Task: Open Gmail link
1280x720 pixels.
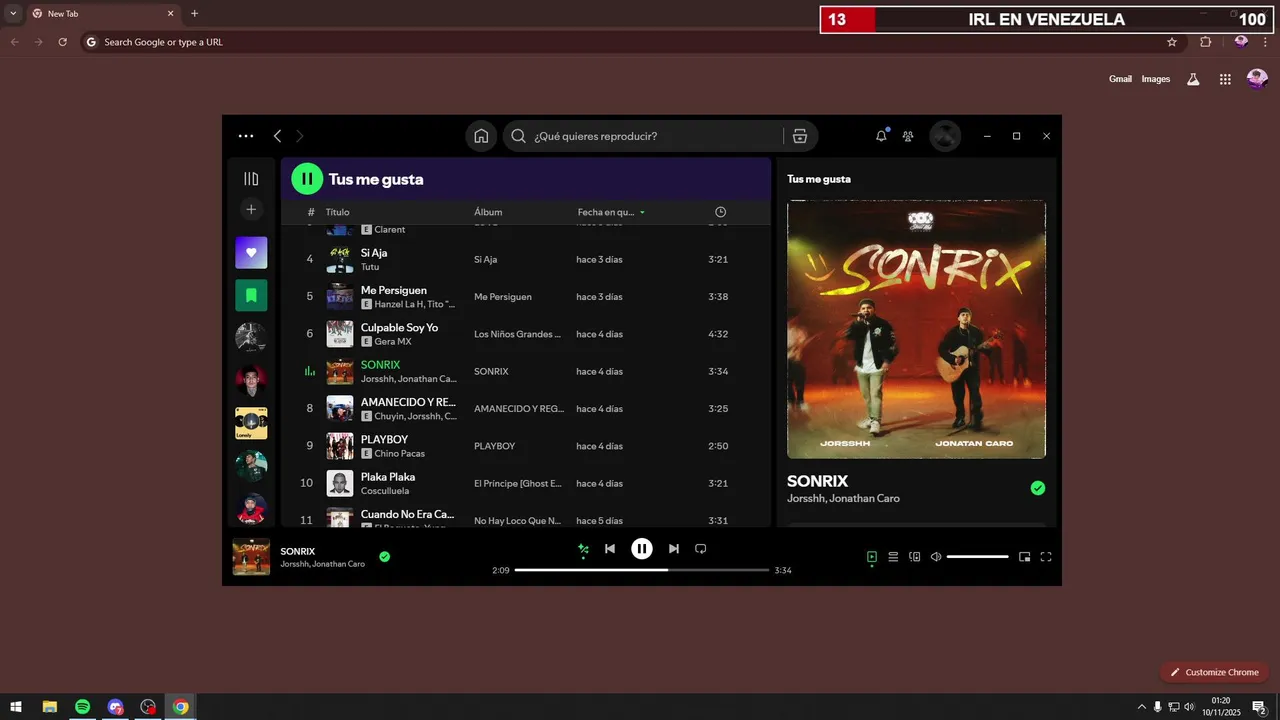Action: click(x=1120, y=79)
